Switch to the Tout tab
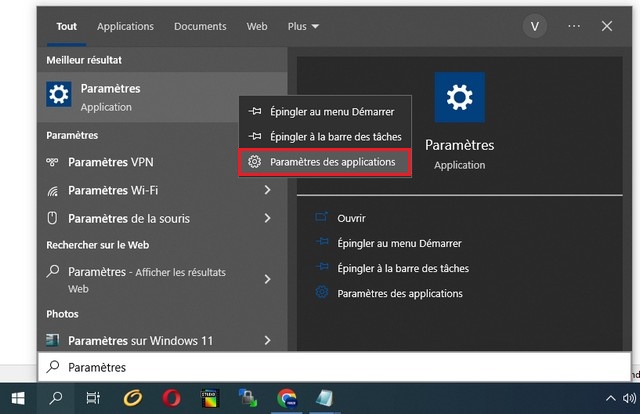This screenshot has width=640, height=414. click(x=67, y=27)
